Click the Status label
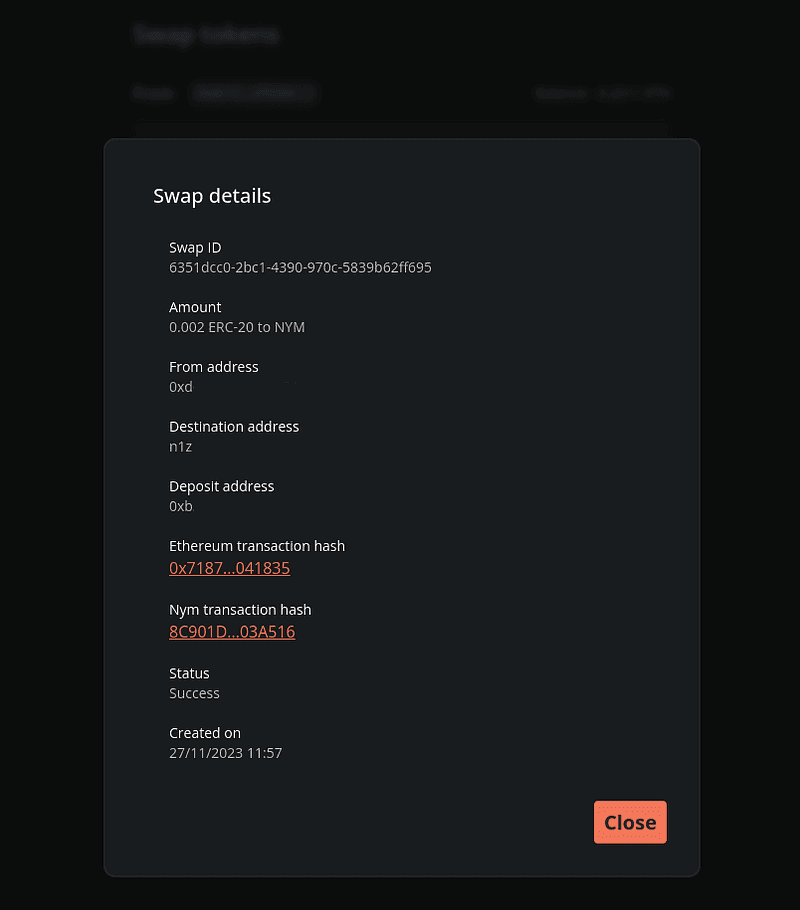The height and width of the screenshot is (910, 800). (189, 673)
